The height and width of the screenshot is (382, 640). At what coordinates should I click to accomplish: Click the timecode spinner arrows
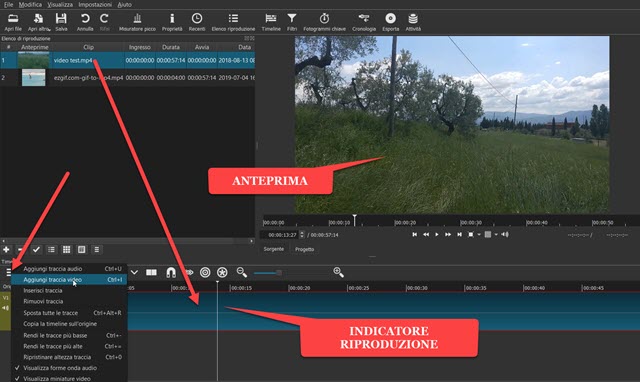point(302,235)
